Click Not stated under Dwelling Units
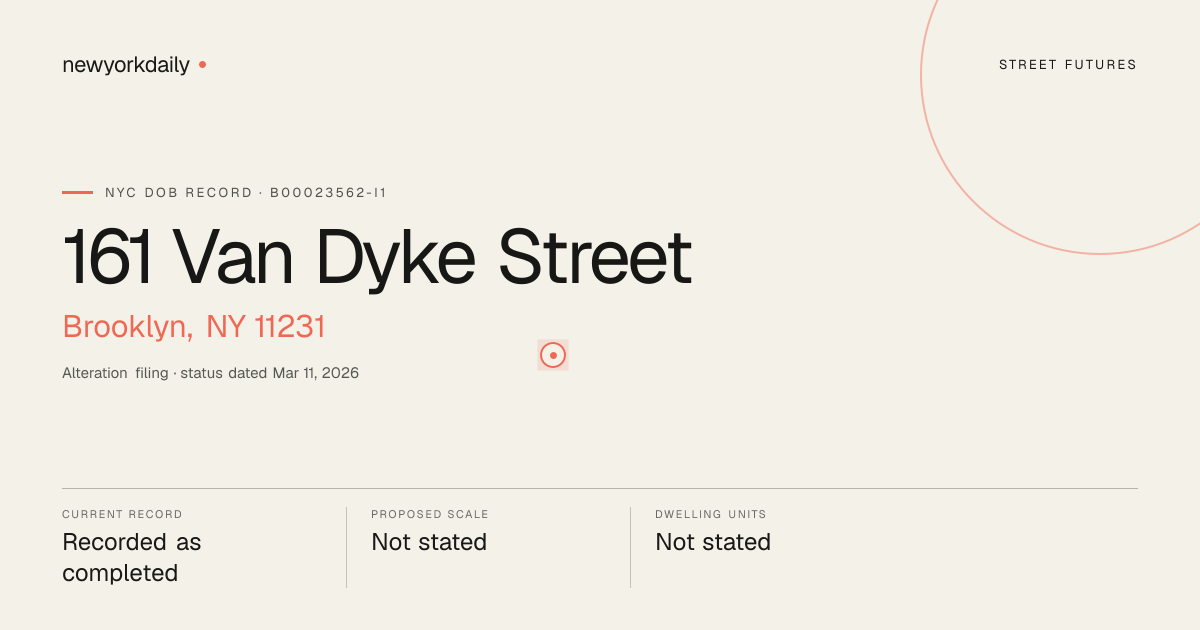This screenshot has height=630, width=1200. (x=713, y=542)
